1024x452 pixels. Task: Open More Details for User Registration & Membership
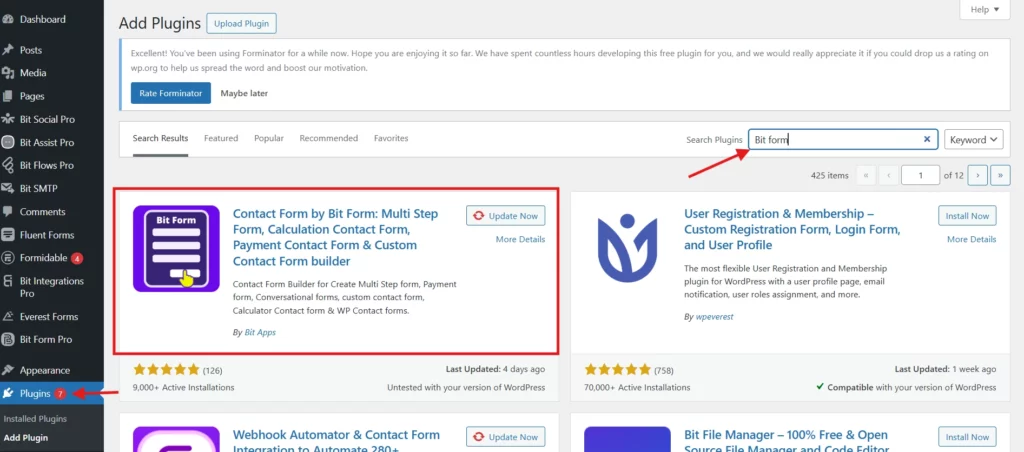[972, 239]
